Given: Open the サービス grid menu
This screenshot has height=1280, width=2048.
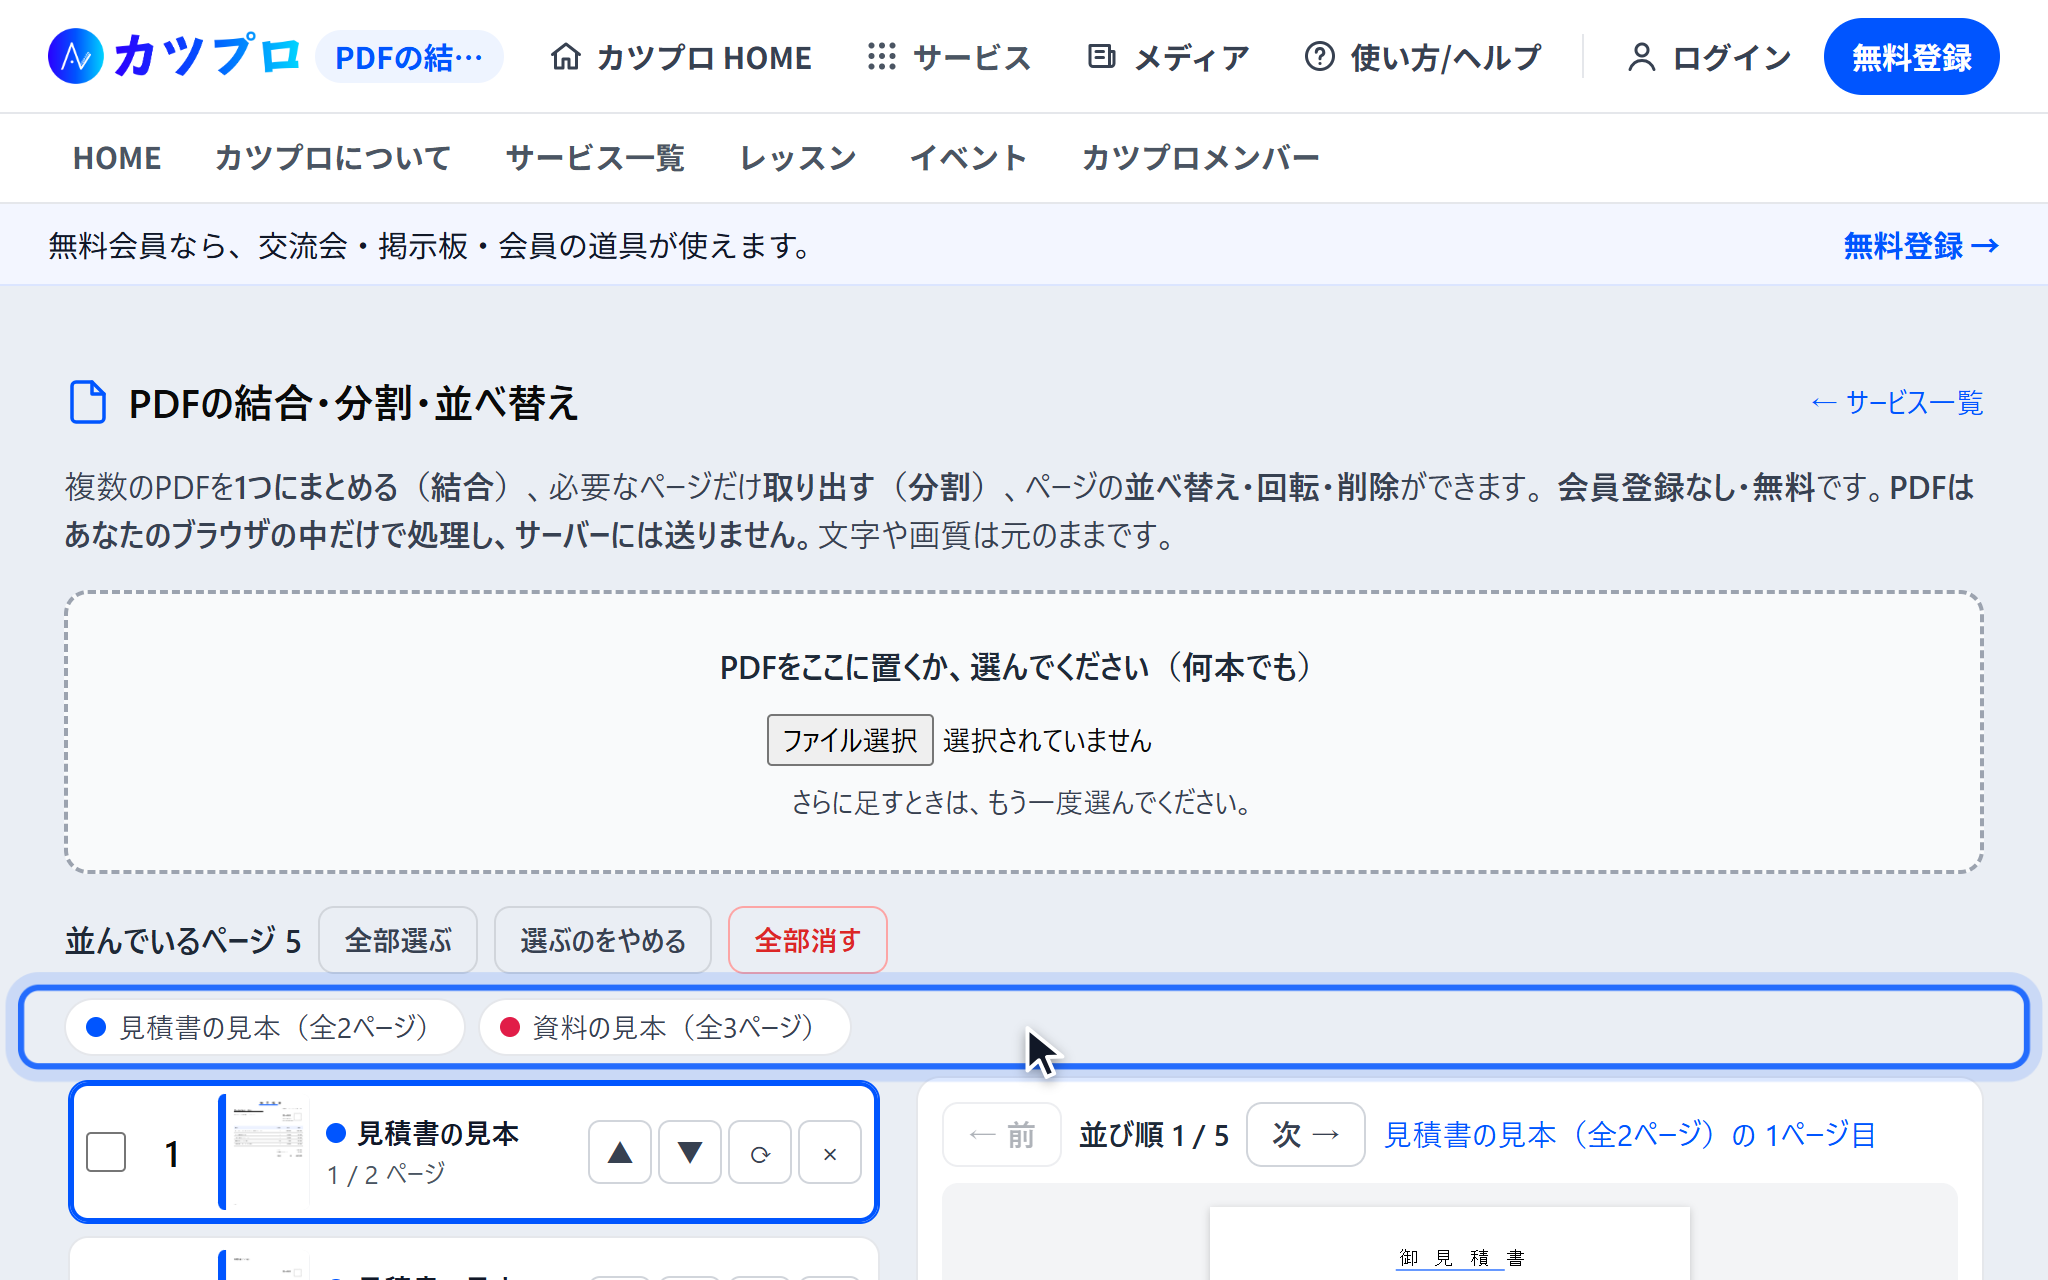Looking at the screenshot, I should pos(949,57).
